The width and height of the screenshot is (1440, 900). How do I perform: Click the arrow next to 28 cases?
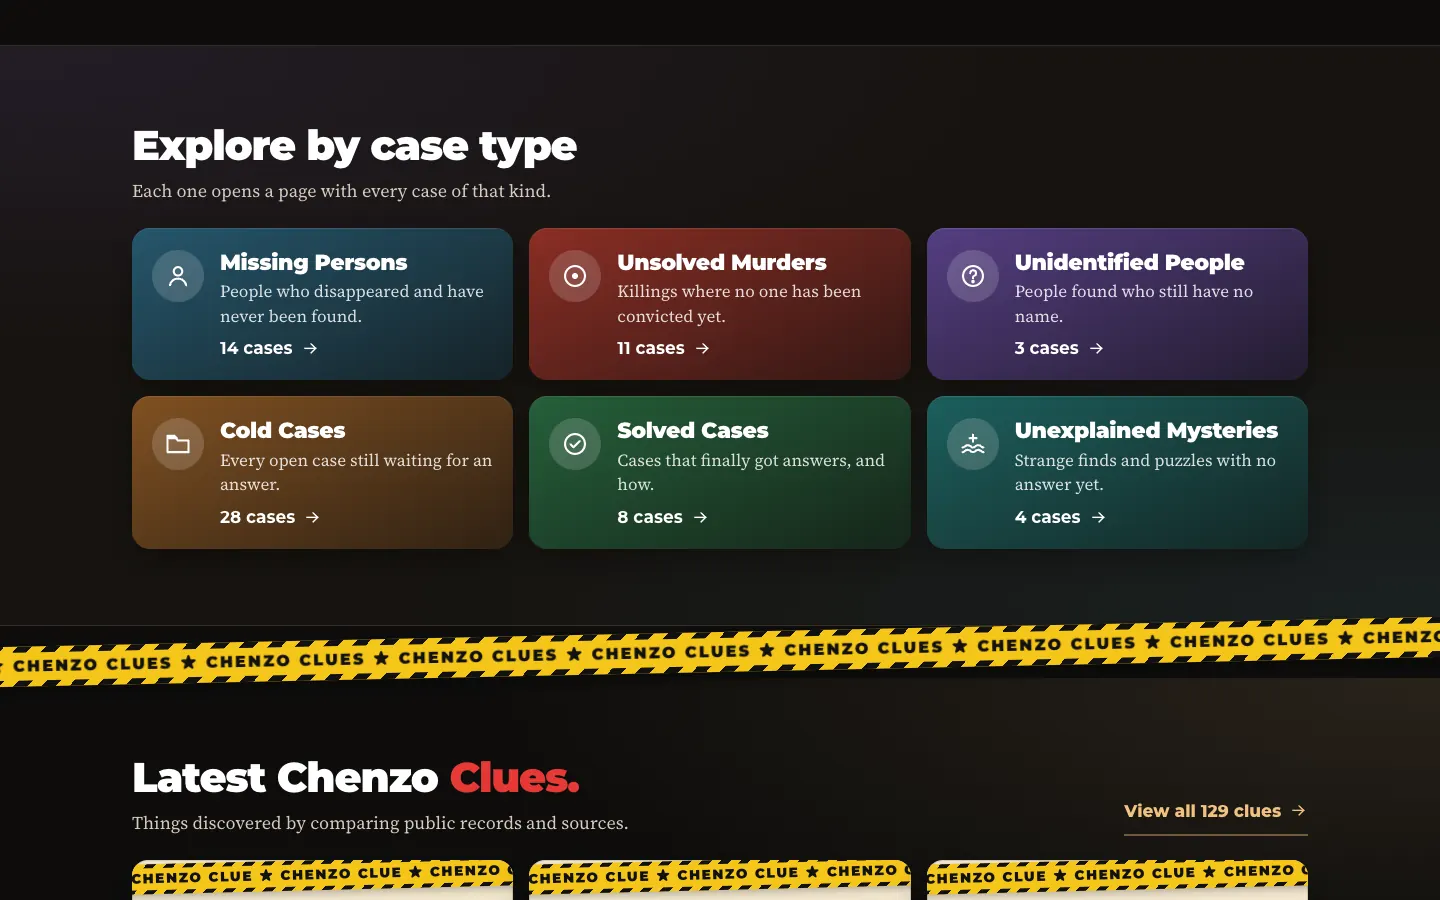click(313, 517)
